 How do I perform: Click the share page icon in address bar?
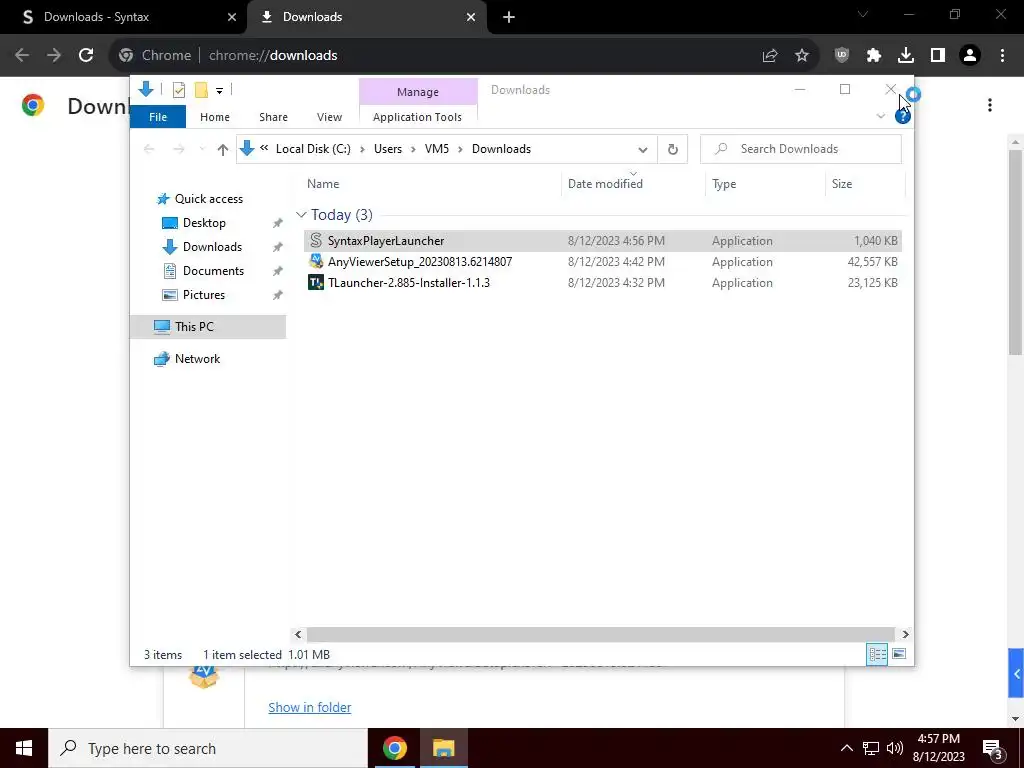tap(770, 56)
